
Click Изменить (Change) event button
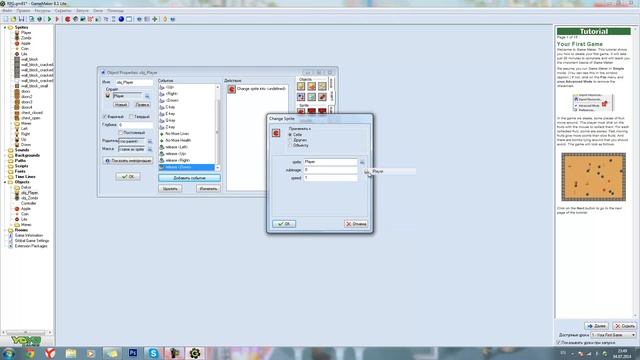tap(208, 189)
